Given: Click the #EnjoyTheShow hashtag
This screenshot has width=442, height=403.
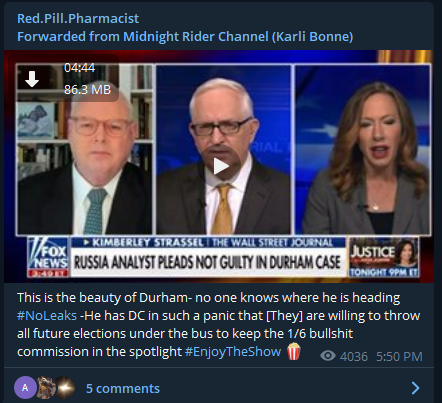Looking at the screenshot, I should [233, 352].
